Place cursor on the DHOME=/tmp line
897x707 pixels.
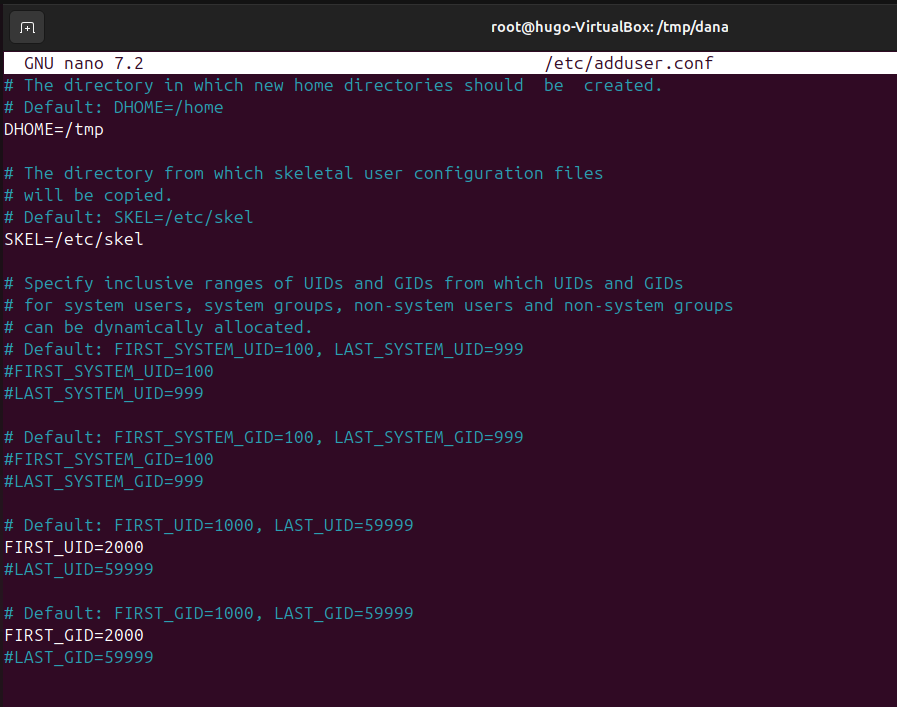pyautogui.click(x=53, y=129)
